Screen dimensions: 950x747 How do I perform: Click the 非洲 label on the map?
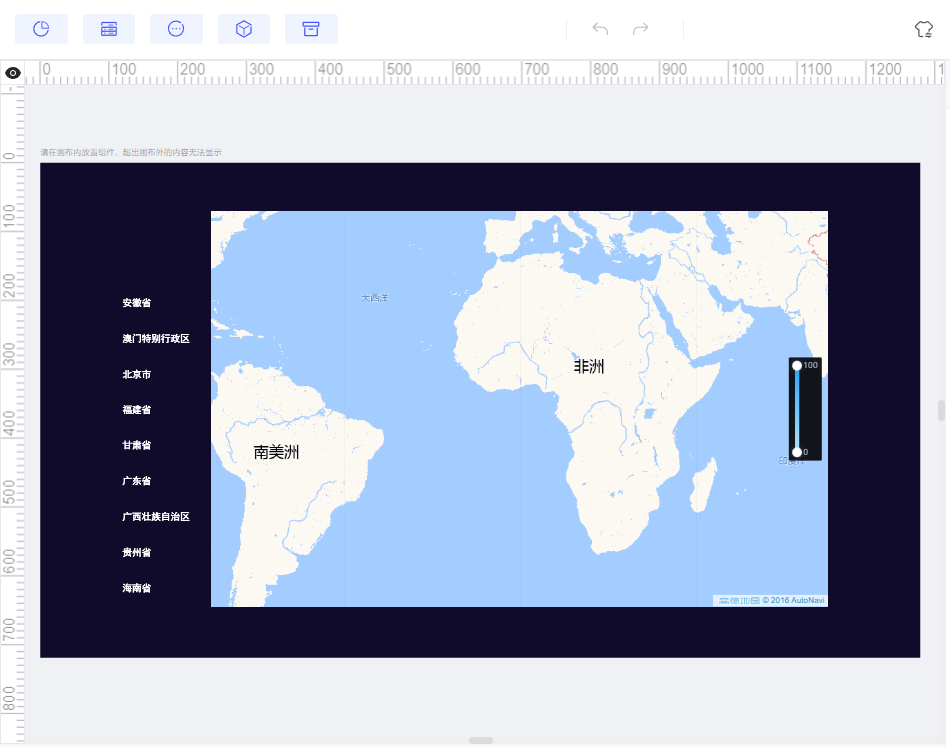point(589,367)
